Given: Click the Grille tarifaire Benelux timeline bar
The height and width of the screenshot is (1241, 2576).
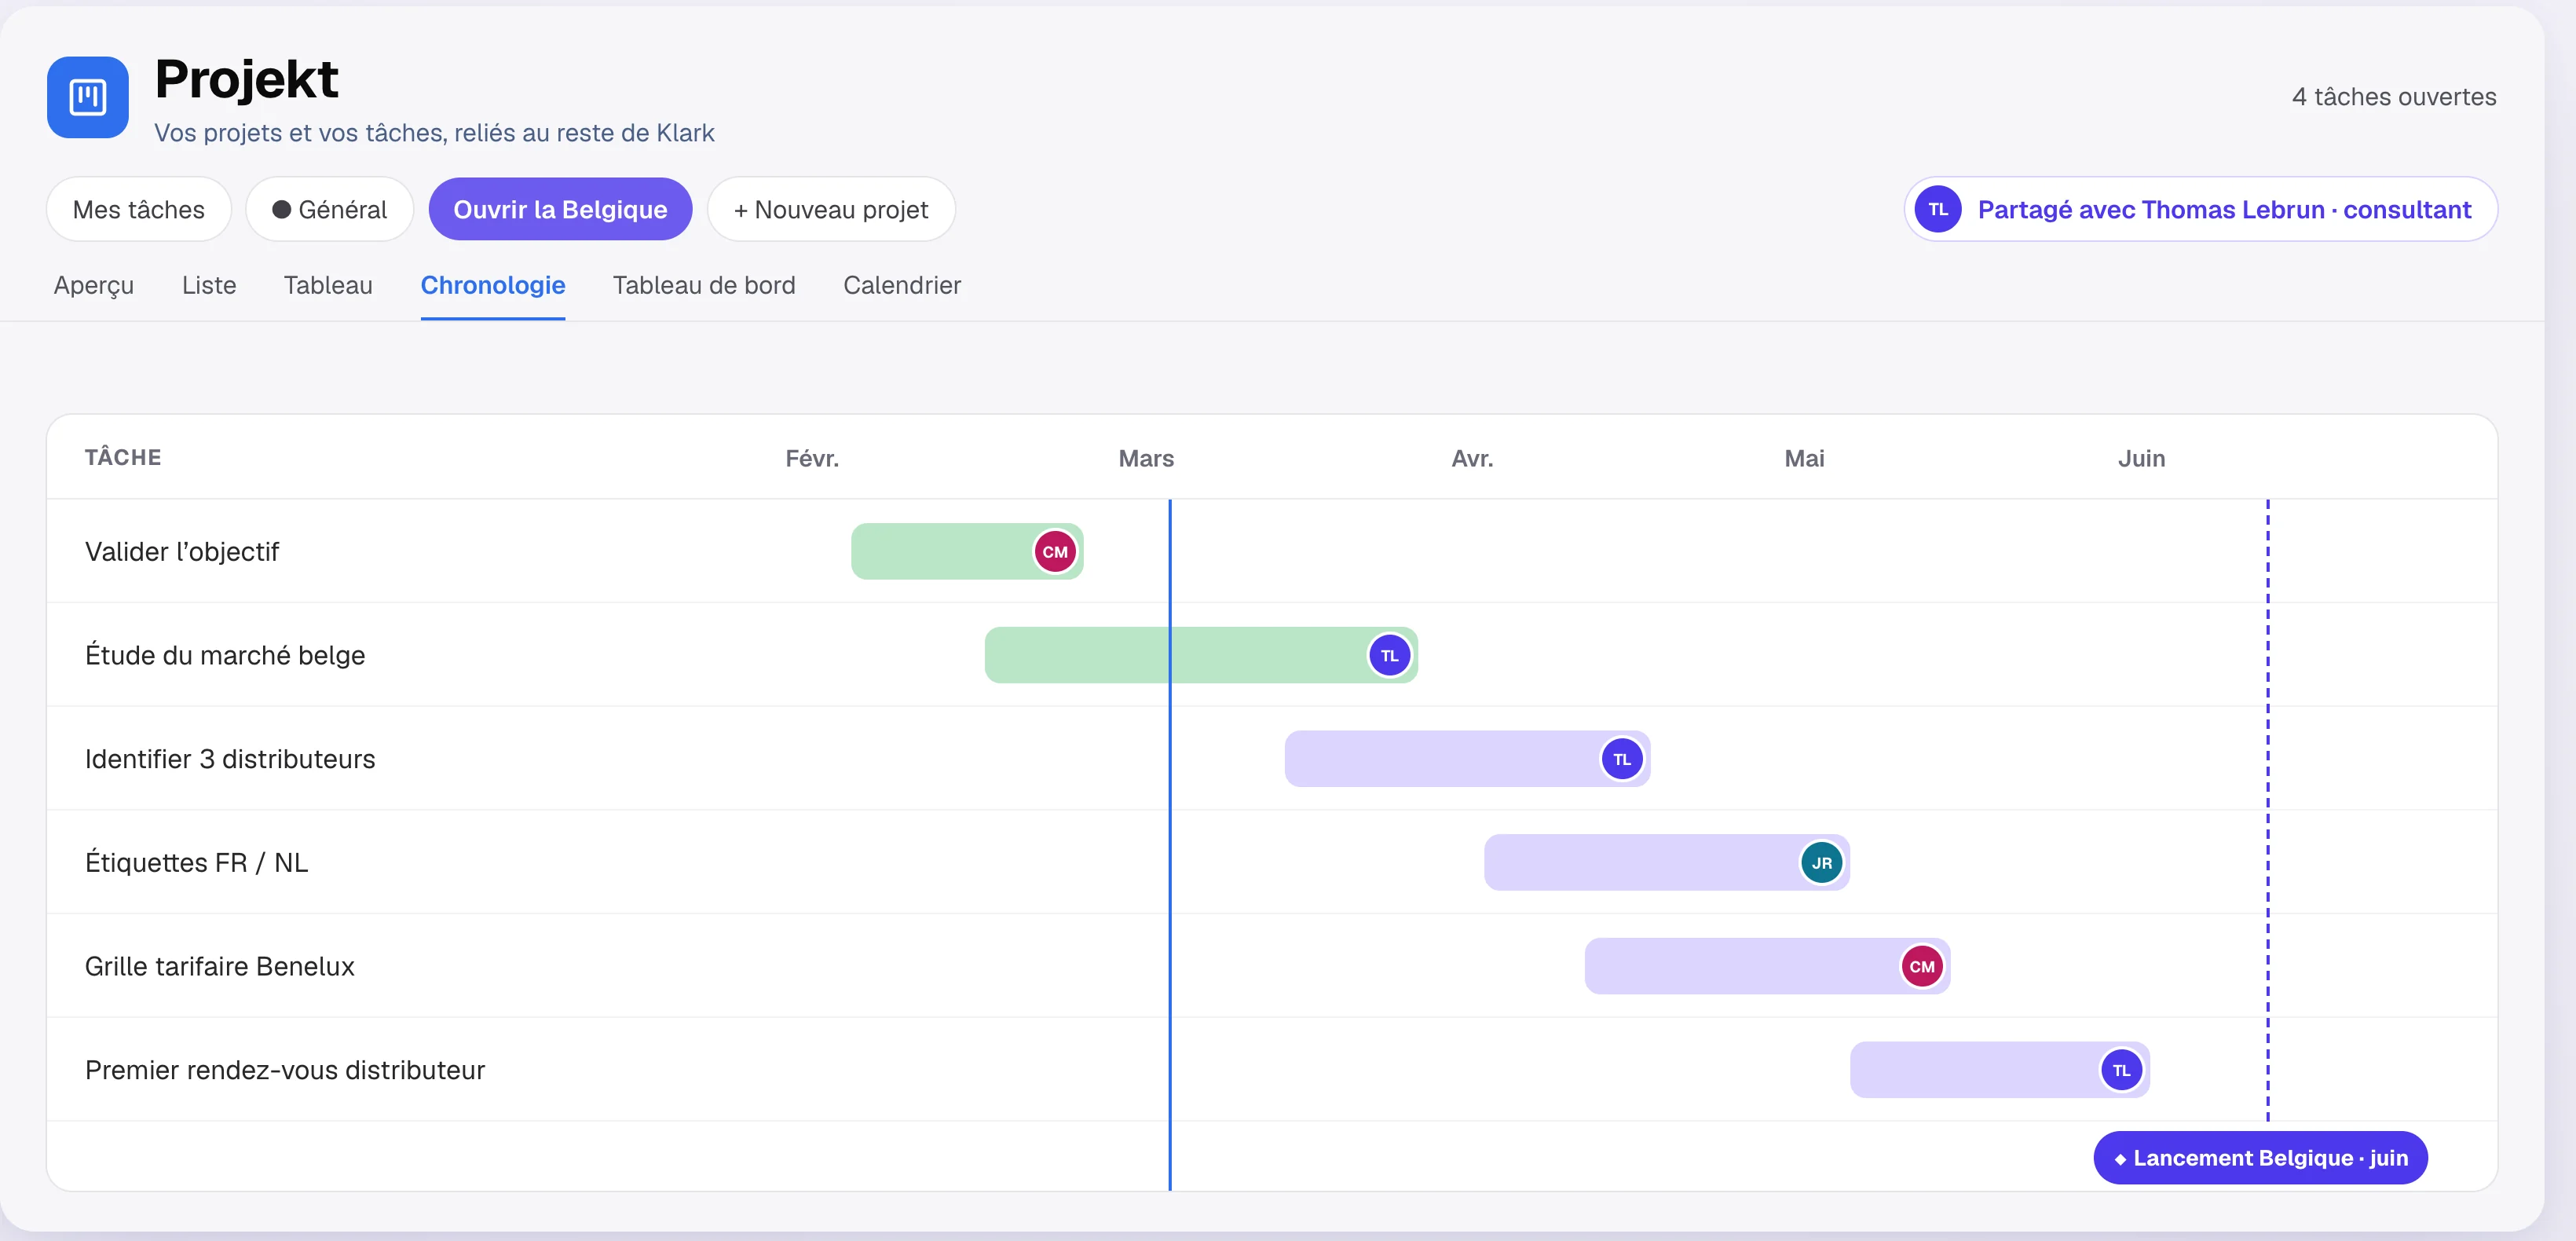Looking at the screenshot, I should pyautogui.click(x=1767, y=967).
